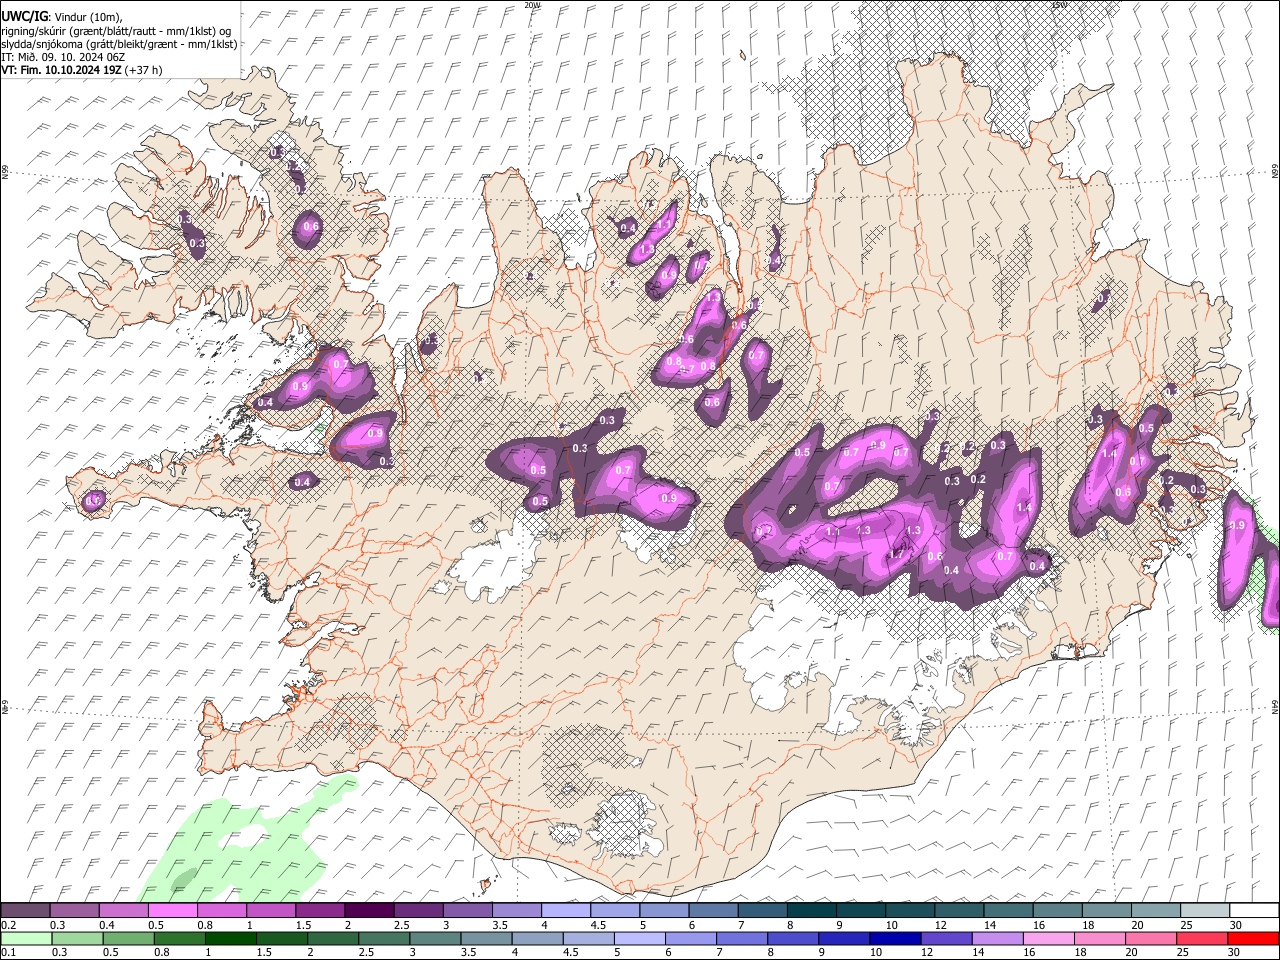Pick the light pink rain swatch labeled 16

[1050, 939]
